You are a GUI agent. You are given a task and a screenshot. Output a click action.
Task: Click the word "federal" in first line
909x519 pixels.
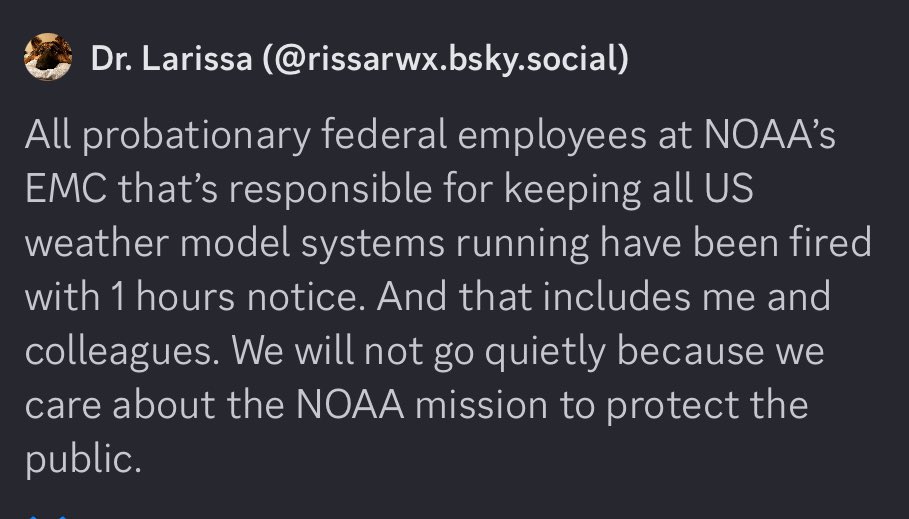tap(384, 134)
